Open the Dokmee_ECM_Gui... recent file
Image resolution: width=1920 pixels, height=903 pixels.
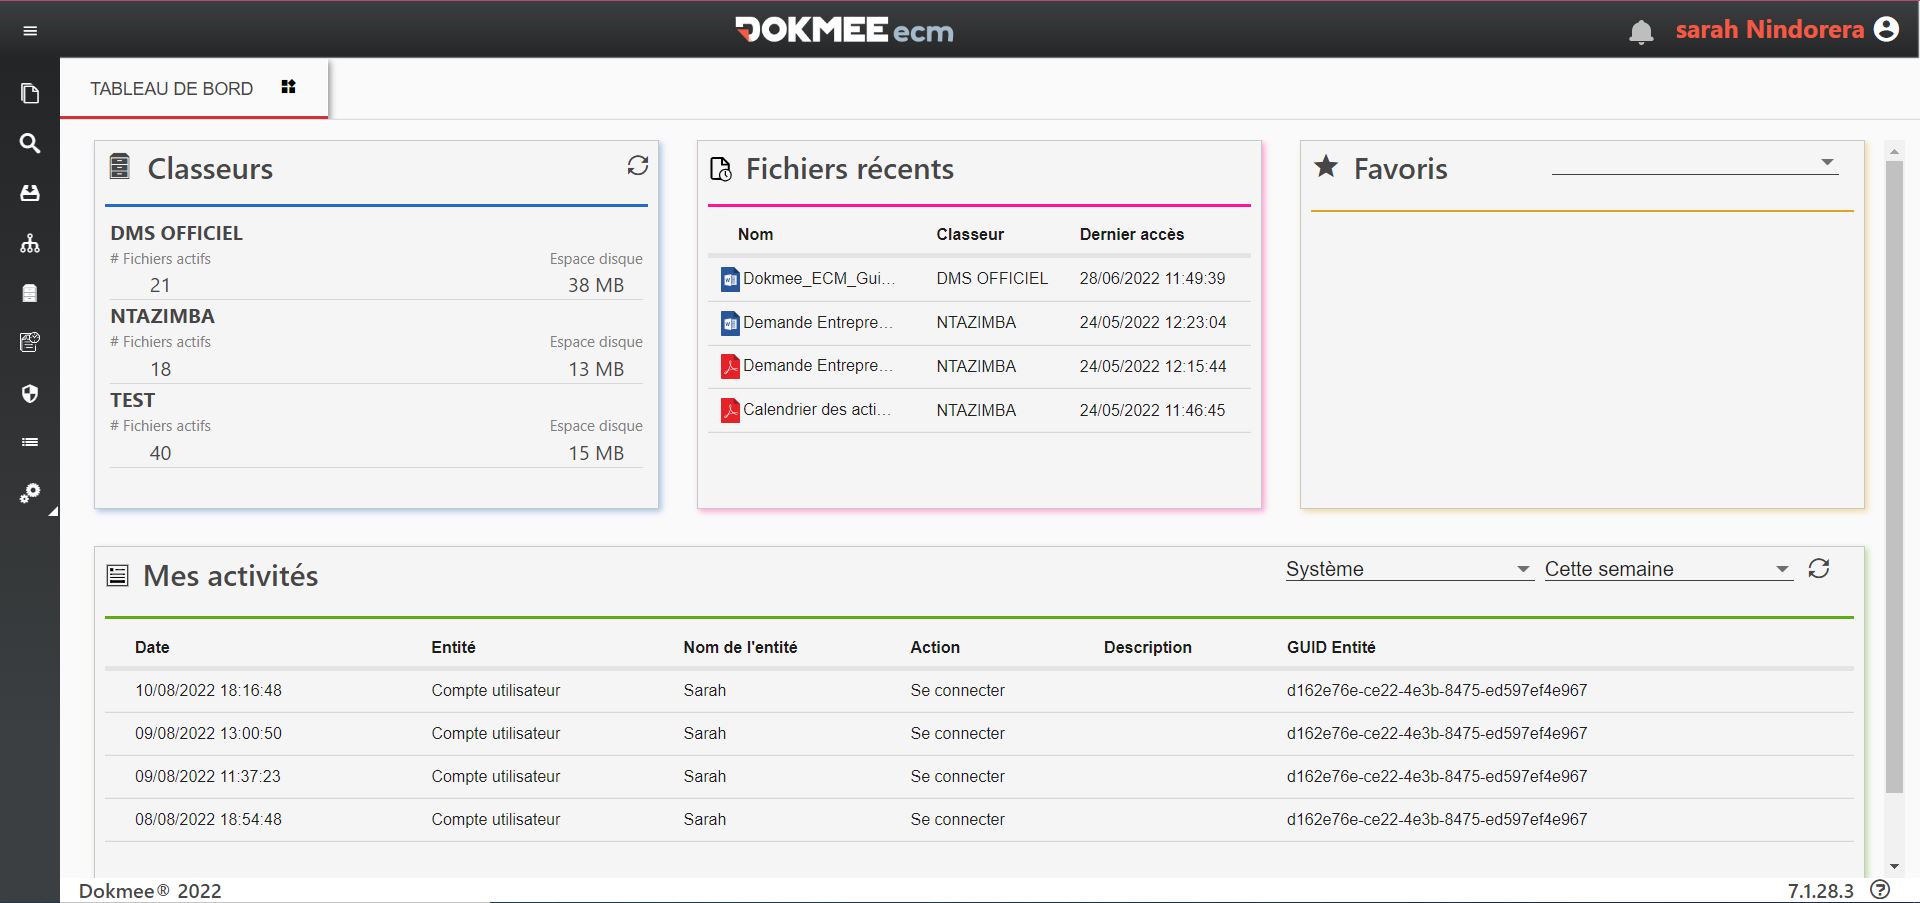818,279
